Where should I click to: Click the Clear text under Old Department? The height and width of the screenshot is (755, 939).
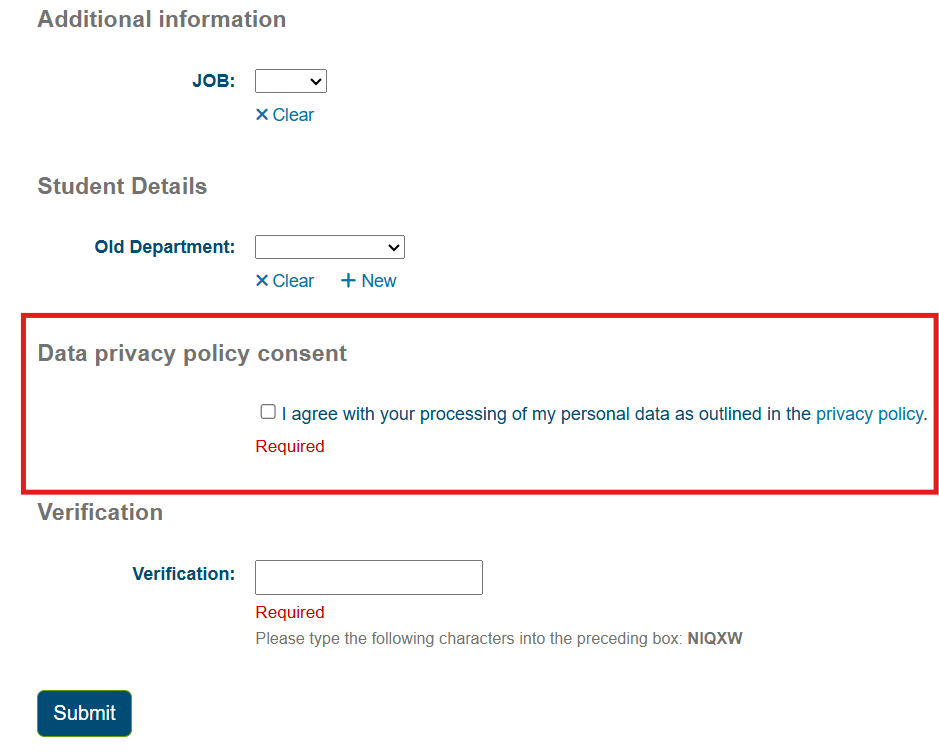(293, 281)
